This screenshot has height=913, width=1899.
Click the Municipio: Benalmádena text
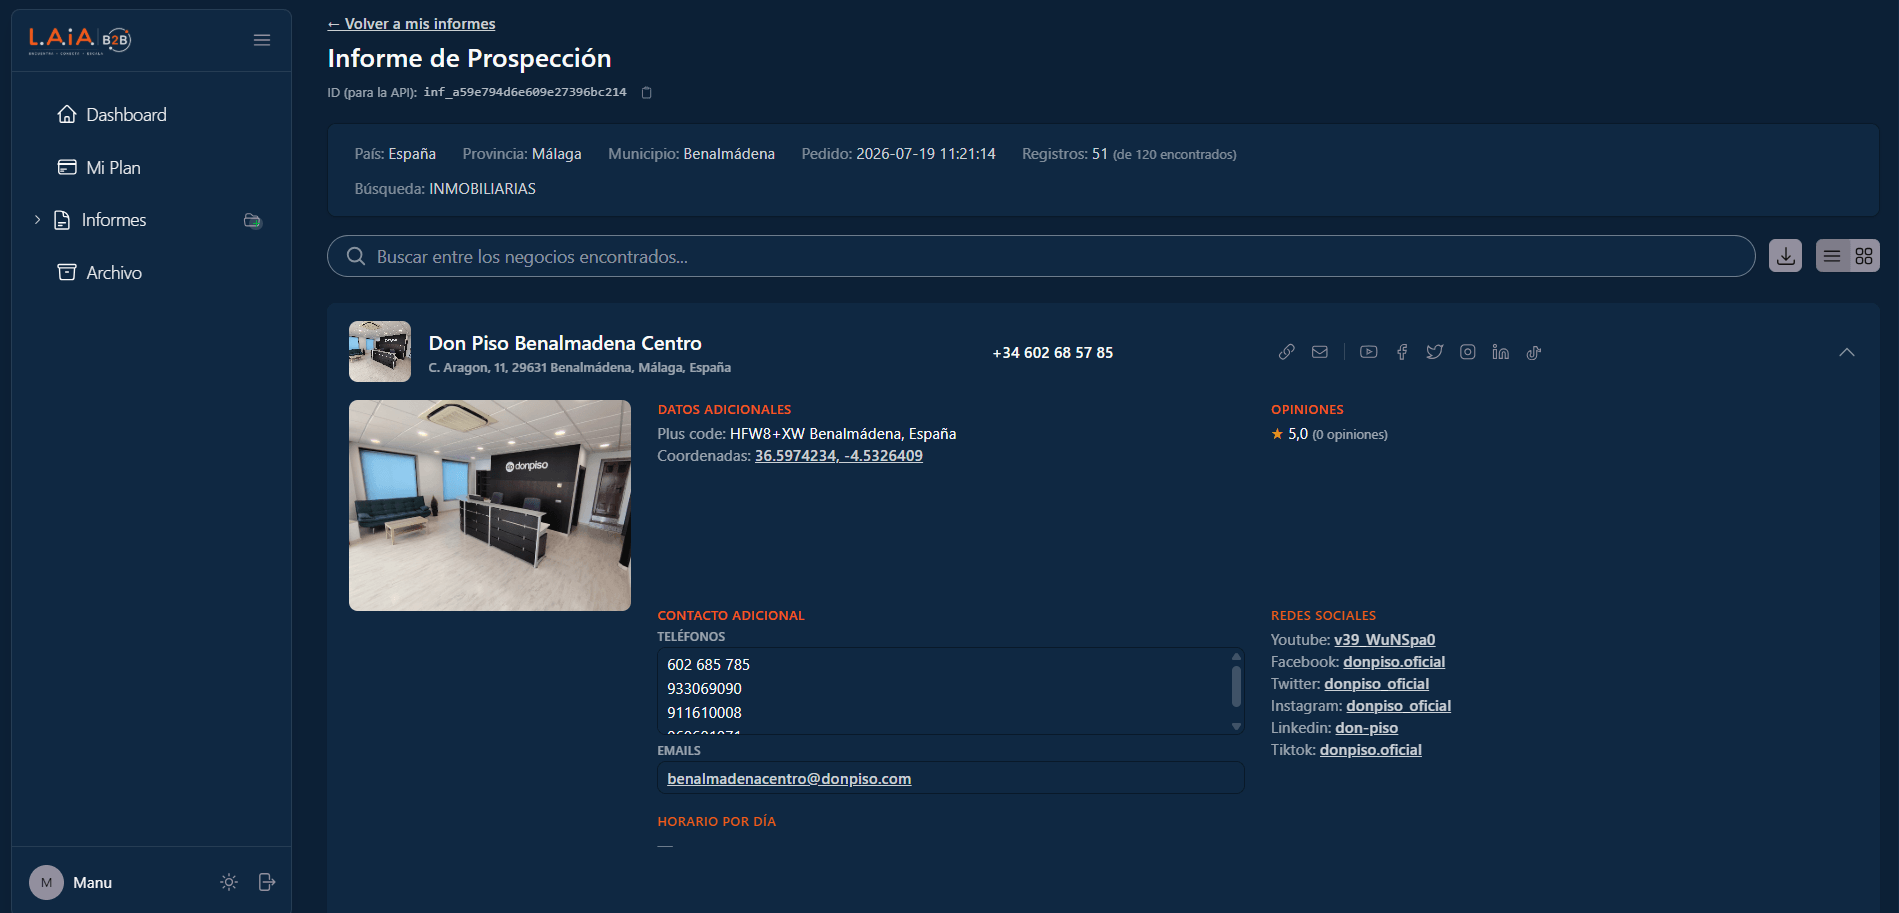click(691, 154)
